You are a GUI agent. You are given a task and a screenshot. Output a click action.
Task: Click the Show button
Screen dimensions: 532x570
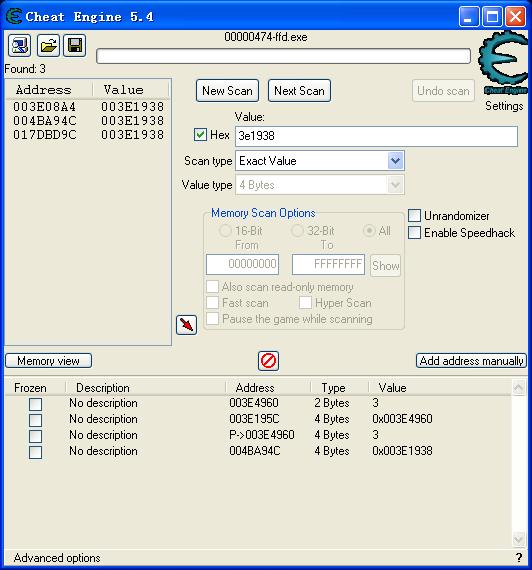pyautogui.click(x=385, y=266)
